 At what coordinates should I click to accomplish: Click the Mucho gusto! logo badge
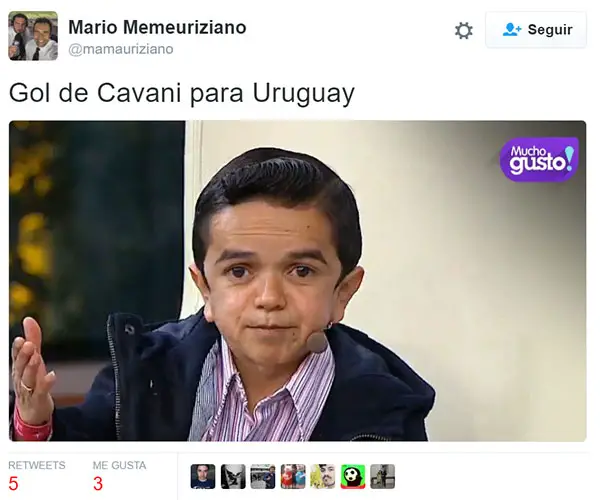(x=539, y=159)
